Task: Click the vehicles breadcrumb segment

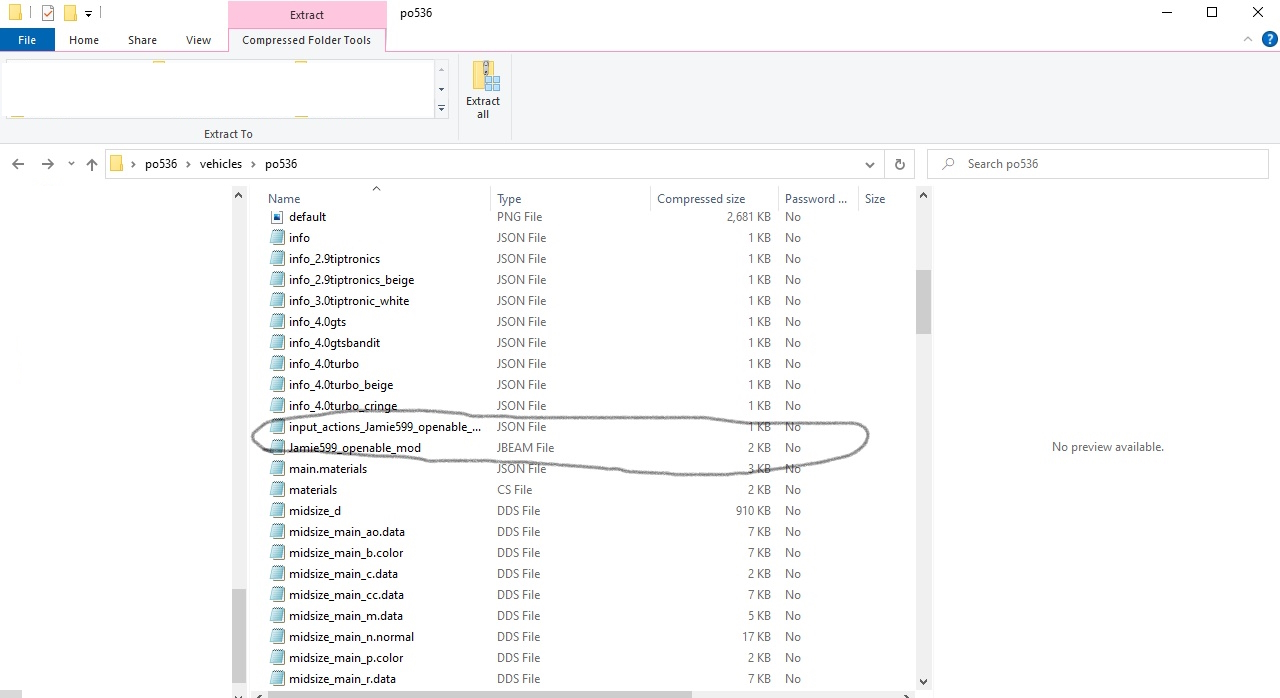Action: click(x=221, y=164)
